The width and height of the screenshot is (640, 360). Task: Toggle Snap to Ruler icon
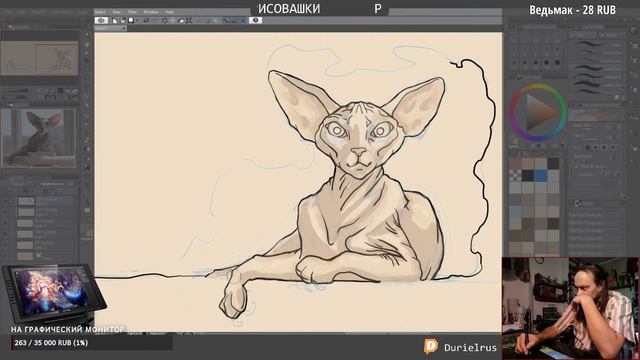click(227, 20)
